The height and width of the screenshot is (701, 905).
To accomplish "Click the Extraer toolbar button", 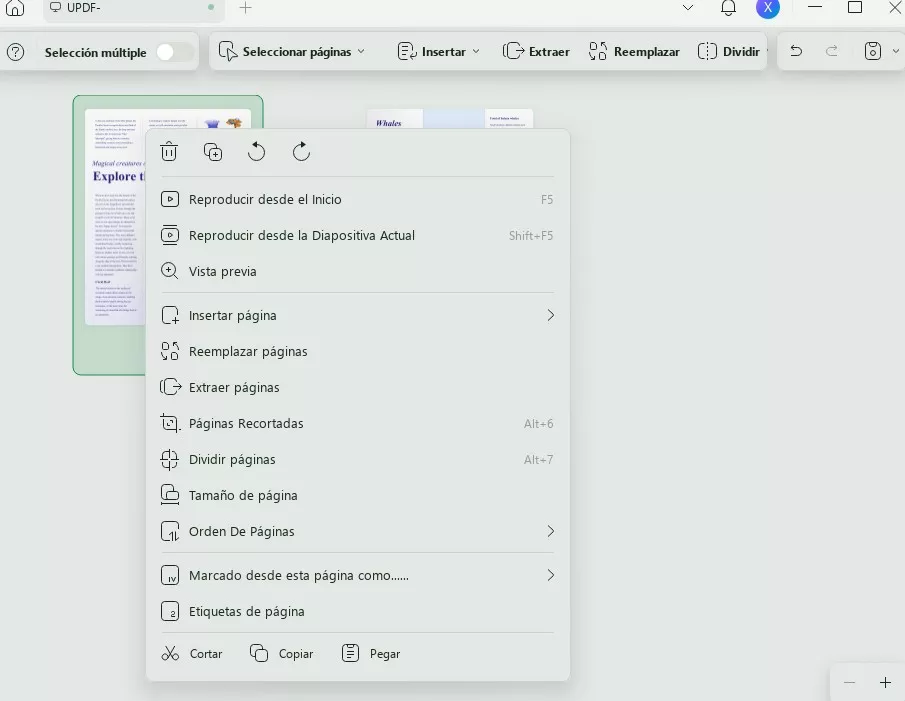I will (x=536, y=51).
